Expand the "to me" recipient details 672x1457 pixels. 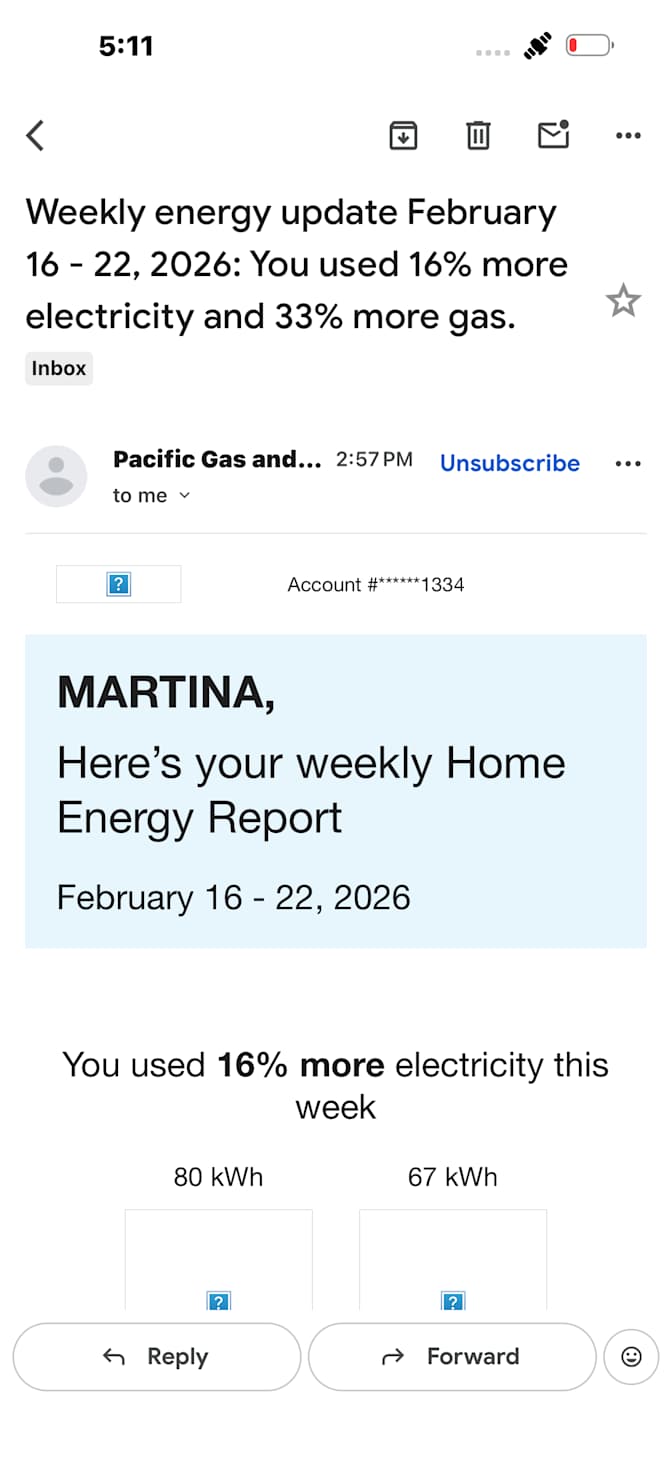click(151, 495)
